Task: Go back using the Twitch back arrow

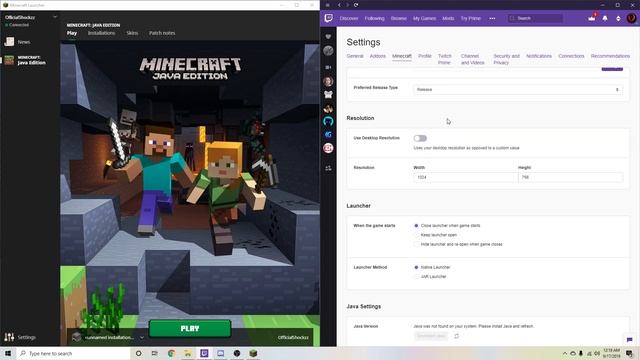Action: tap(339, 5)
